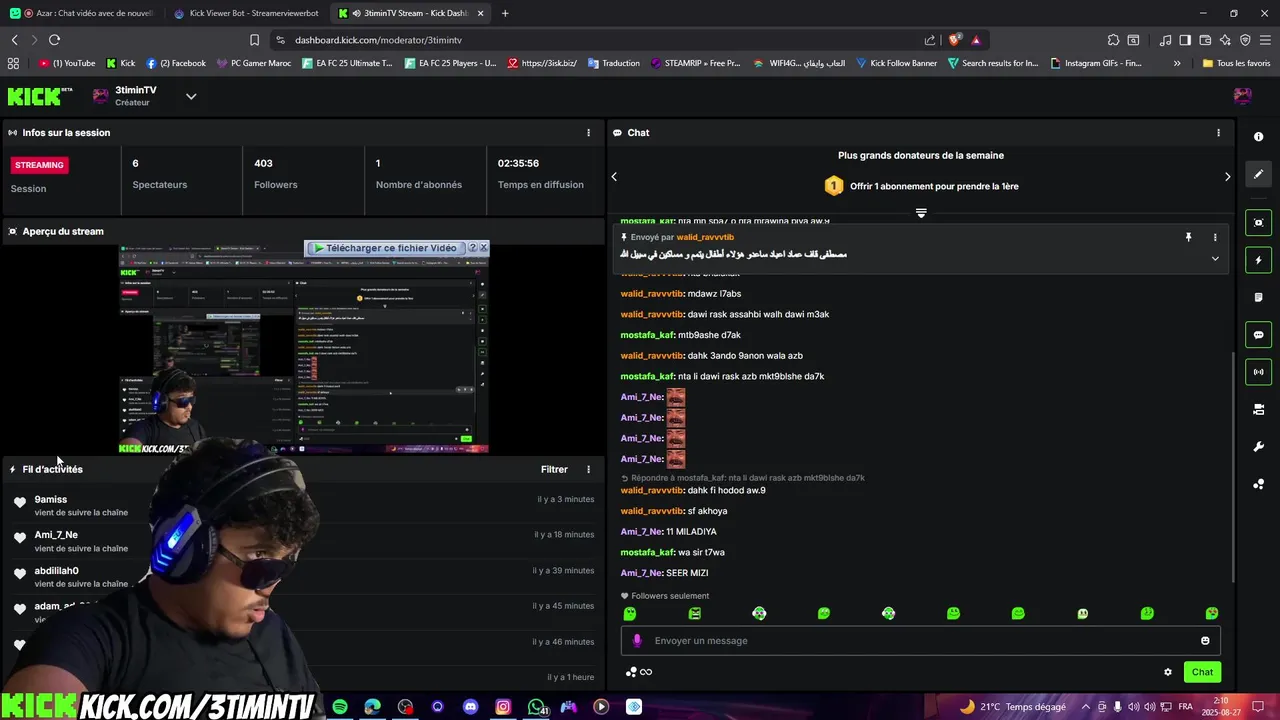Toggle the microphone icon in system tray
Screen dimensions: 1280x720
tap(1118, 707)
